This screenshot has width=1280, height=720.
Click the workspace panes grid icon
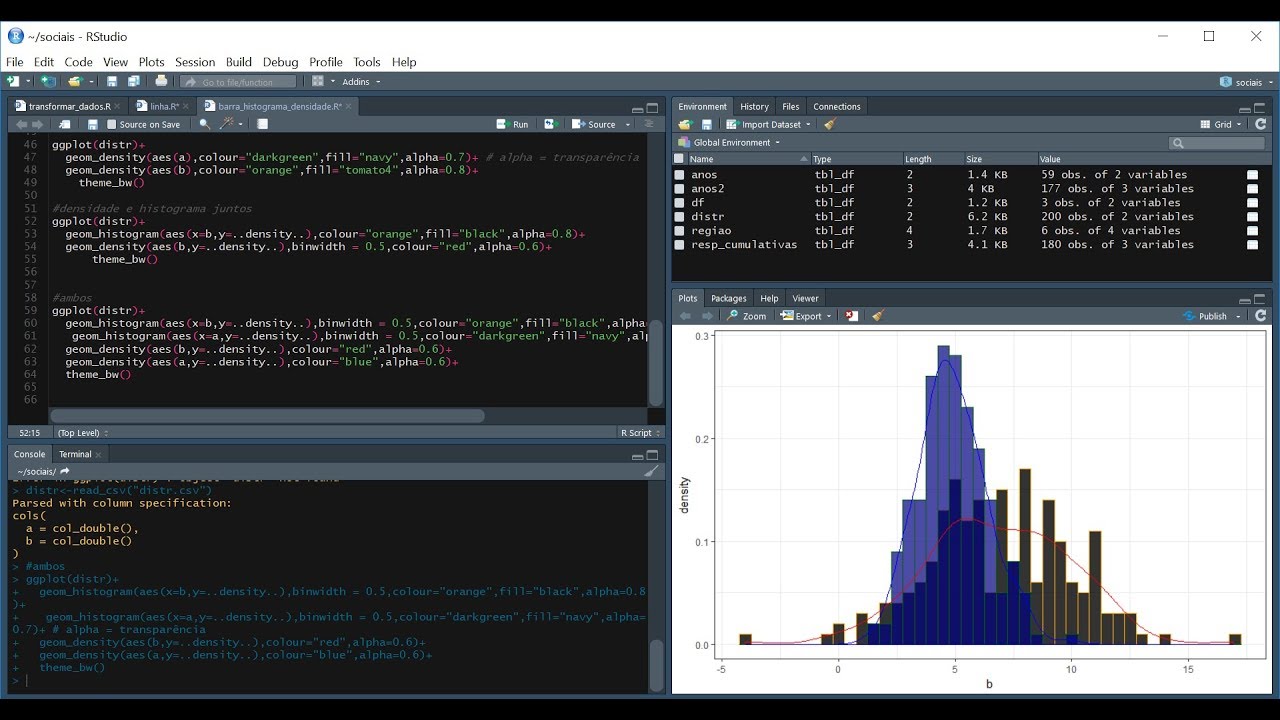click(318, 82)
